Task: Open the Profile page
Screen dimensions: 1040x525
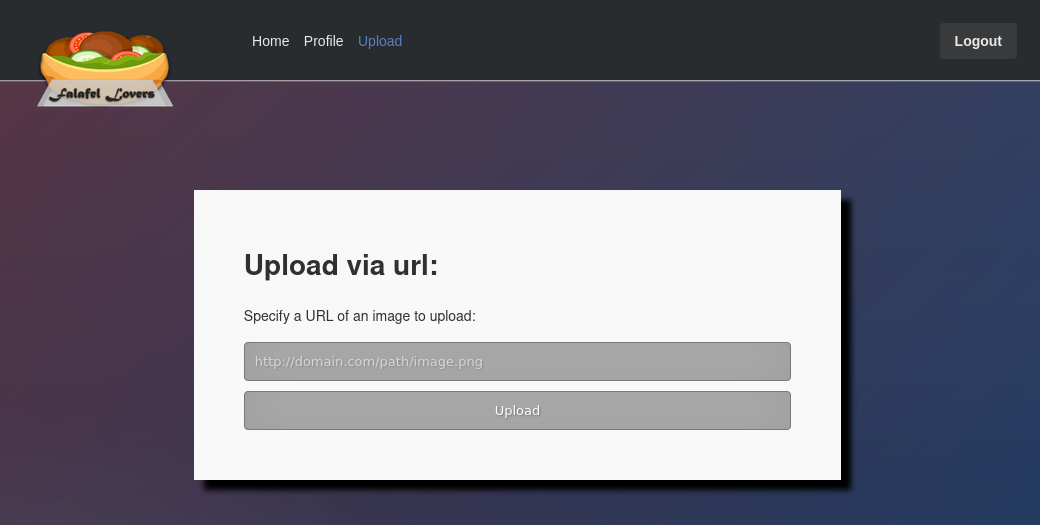Action: pos(323,41)
